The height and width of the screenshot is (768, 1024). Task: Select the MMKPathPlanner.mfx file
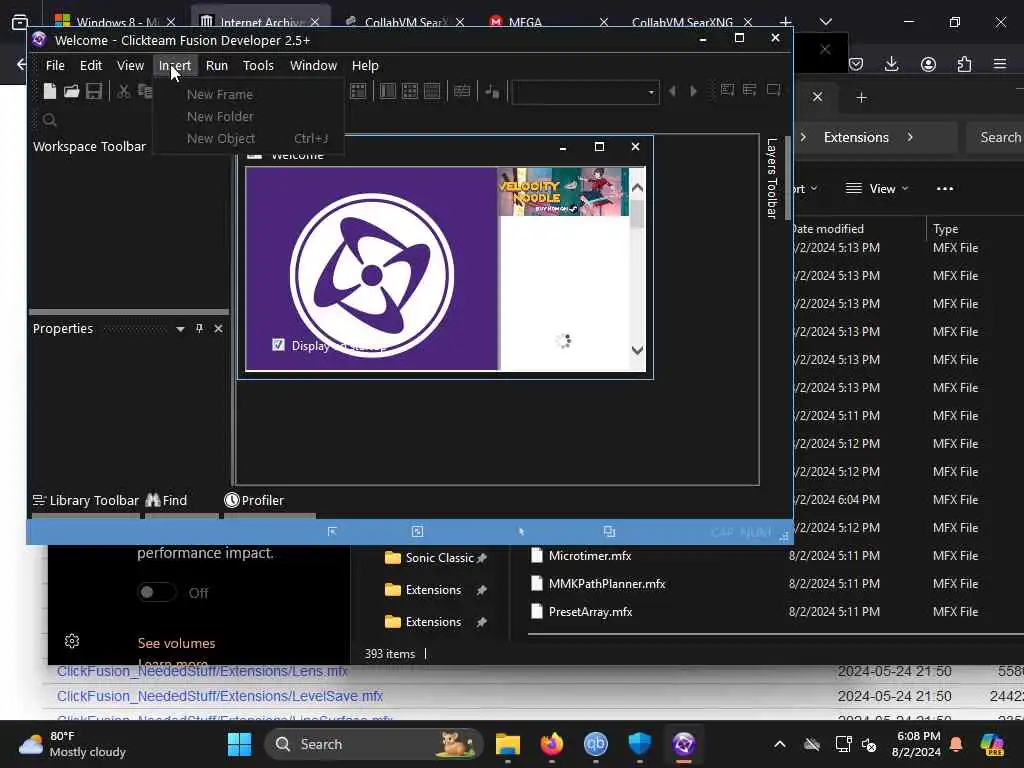607,584
